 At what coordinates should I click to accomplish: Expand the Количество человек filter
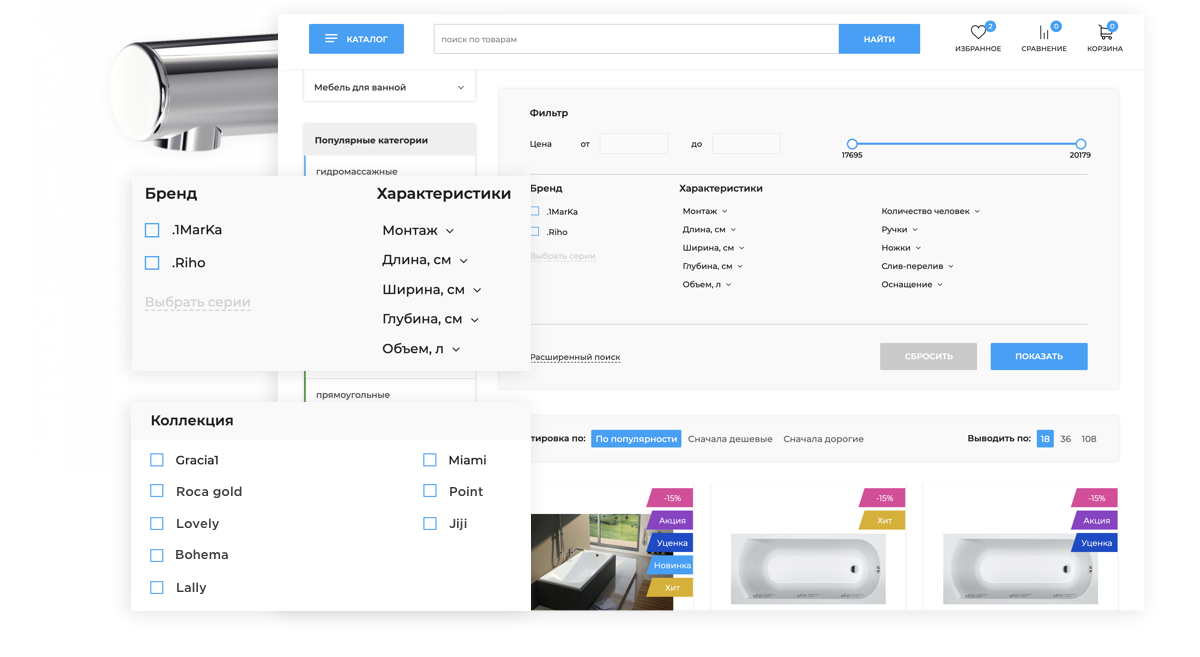pyautogui.click(x=930, y=211)
